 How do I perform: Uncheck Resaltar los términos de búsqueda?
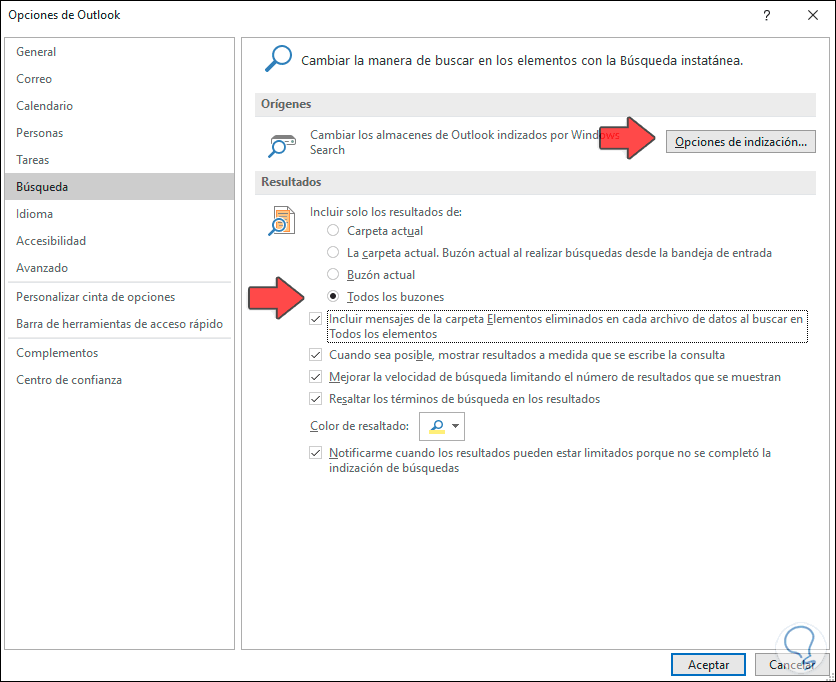pyautogui.click(x=316, y=398)
